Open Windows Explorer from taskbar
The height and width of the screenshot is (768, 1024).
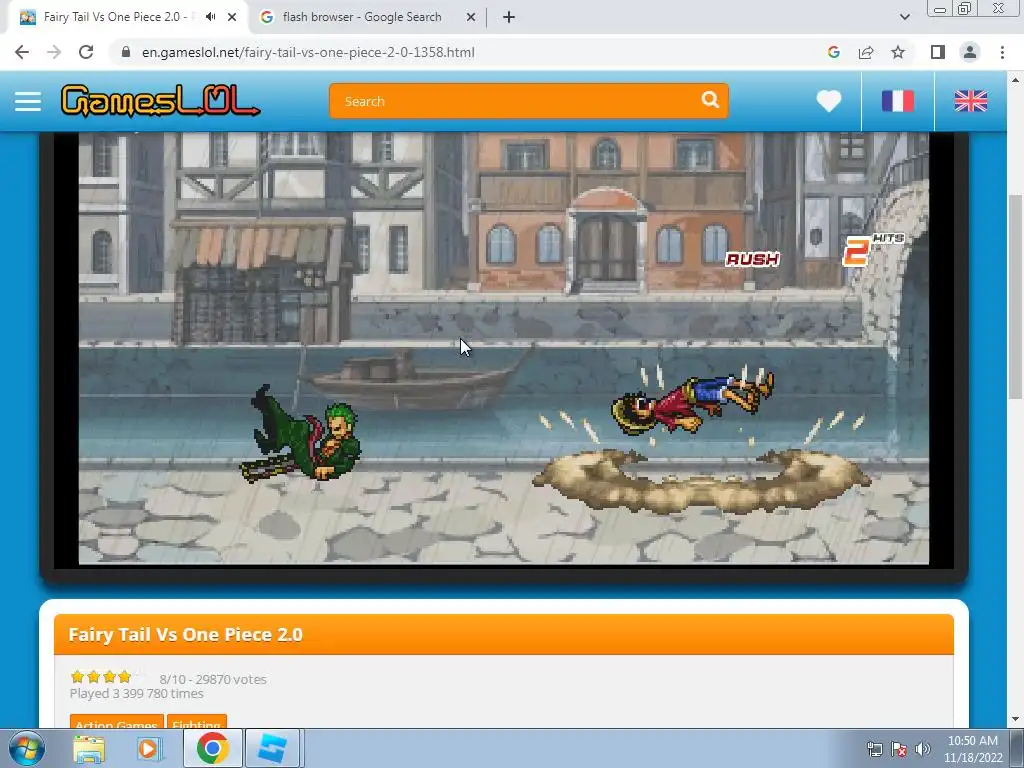(89, 748)
